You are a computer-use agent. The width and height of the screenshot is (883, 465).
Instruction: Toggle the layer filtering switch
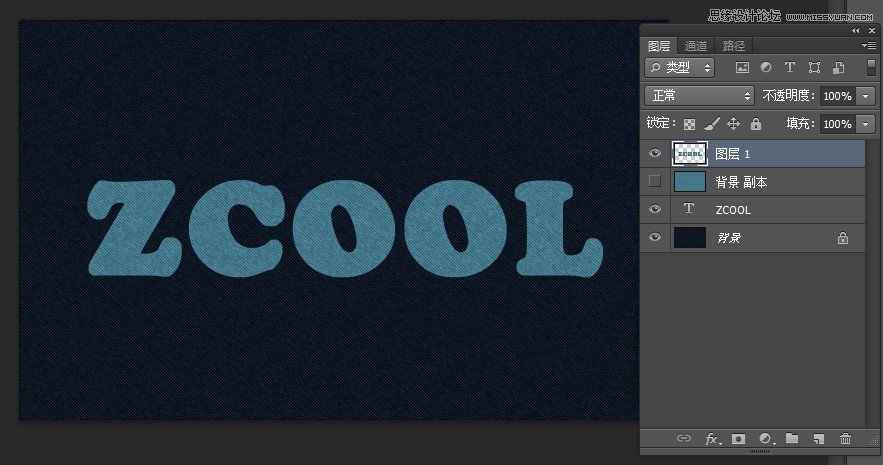(x=871, y=68)
